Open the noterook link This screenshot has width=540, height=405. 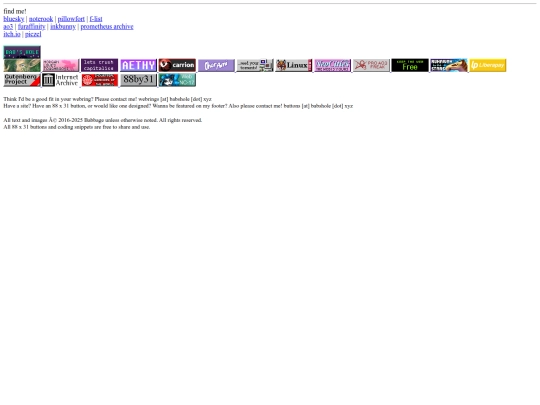41,19
